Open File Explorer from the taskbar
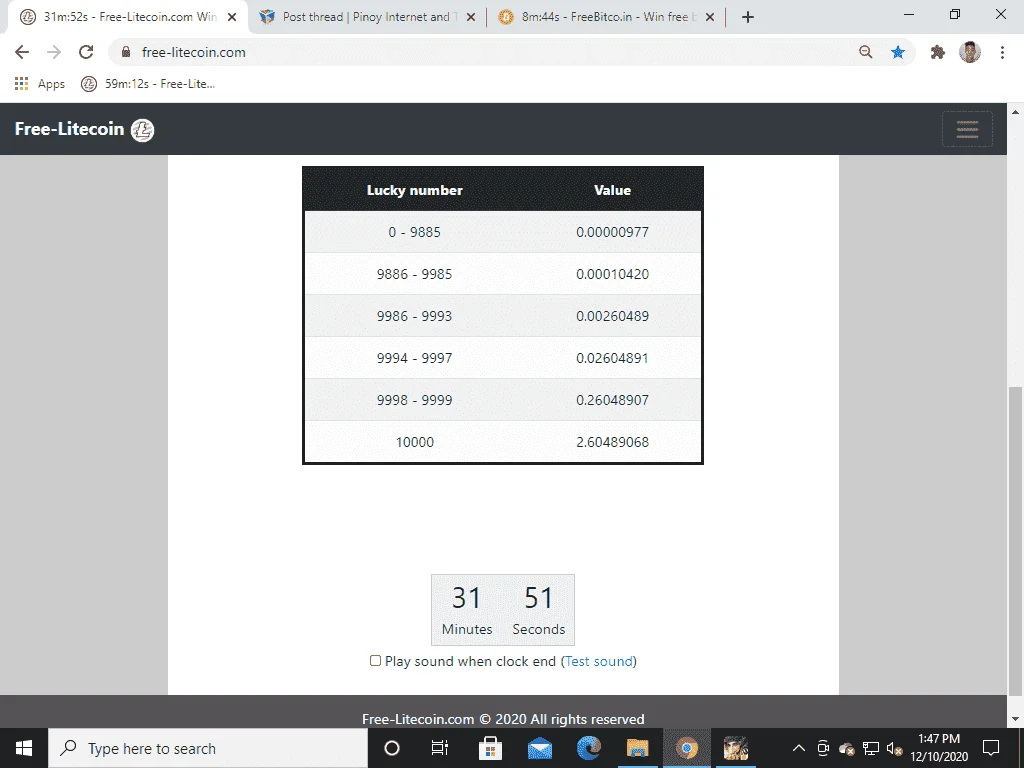This screenshot has width=1024, height=768. [x=637, y=748]
